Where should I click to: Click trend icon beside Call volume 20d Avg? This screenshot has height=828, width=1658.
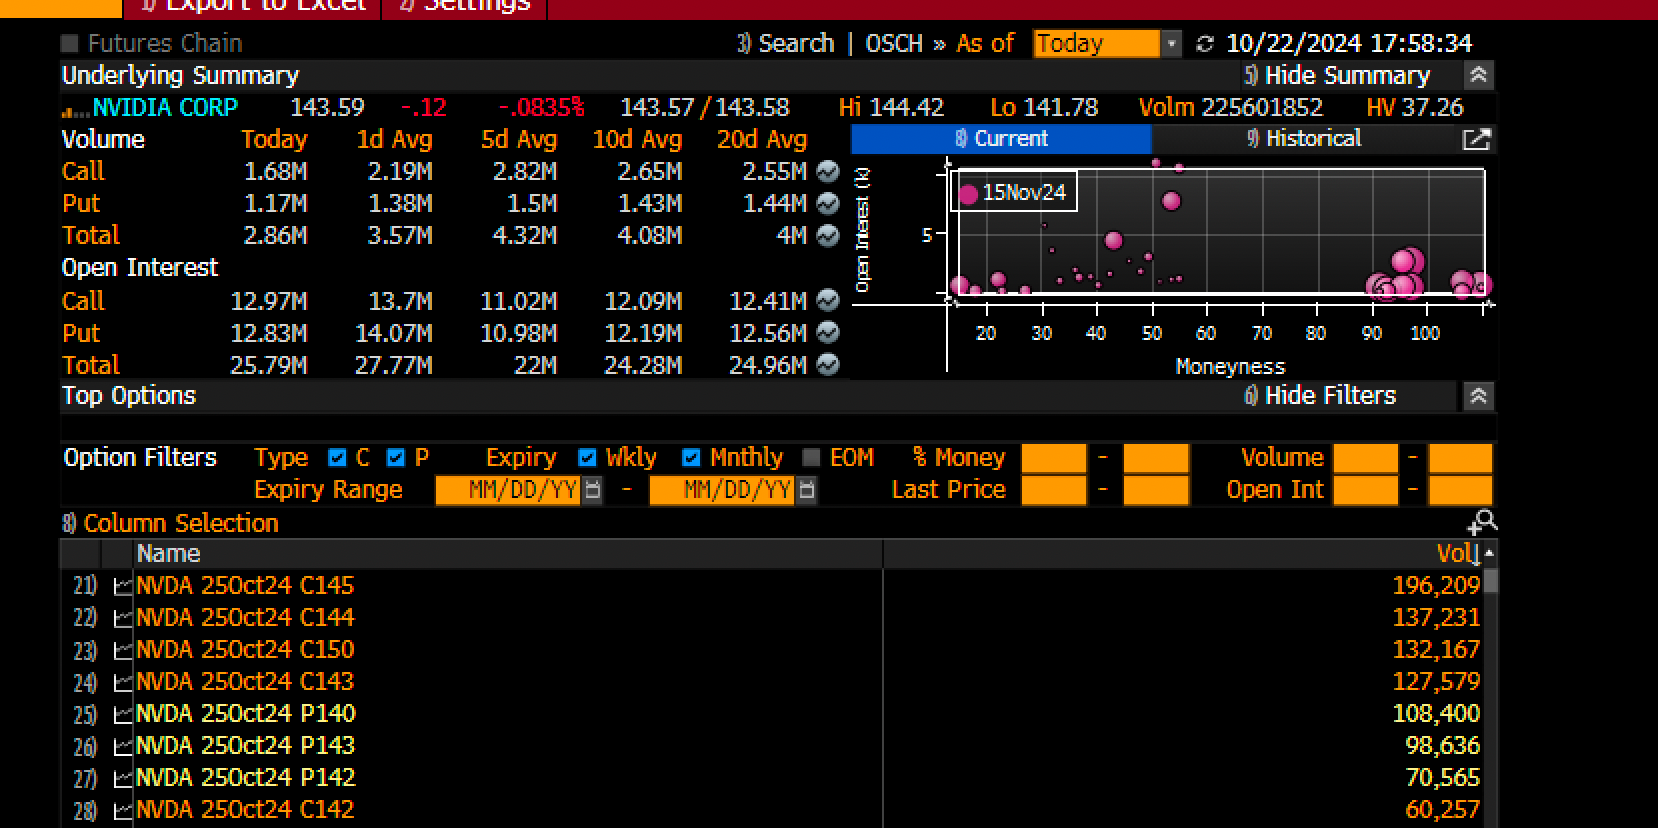point(827,171)
